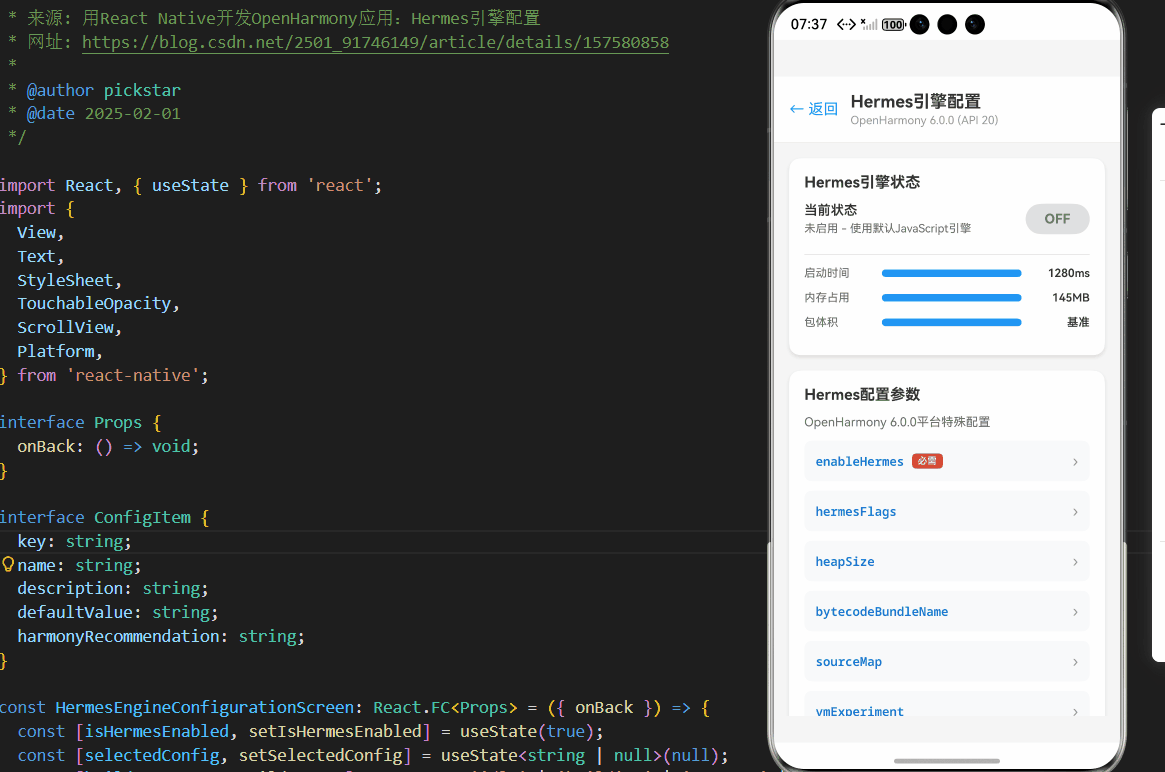Image resolution: width=1165 pixels, height=772 pixels.
Task: Expand the sourceMap chevron arrow
Action: tap(1075, 661)
